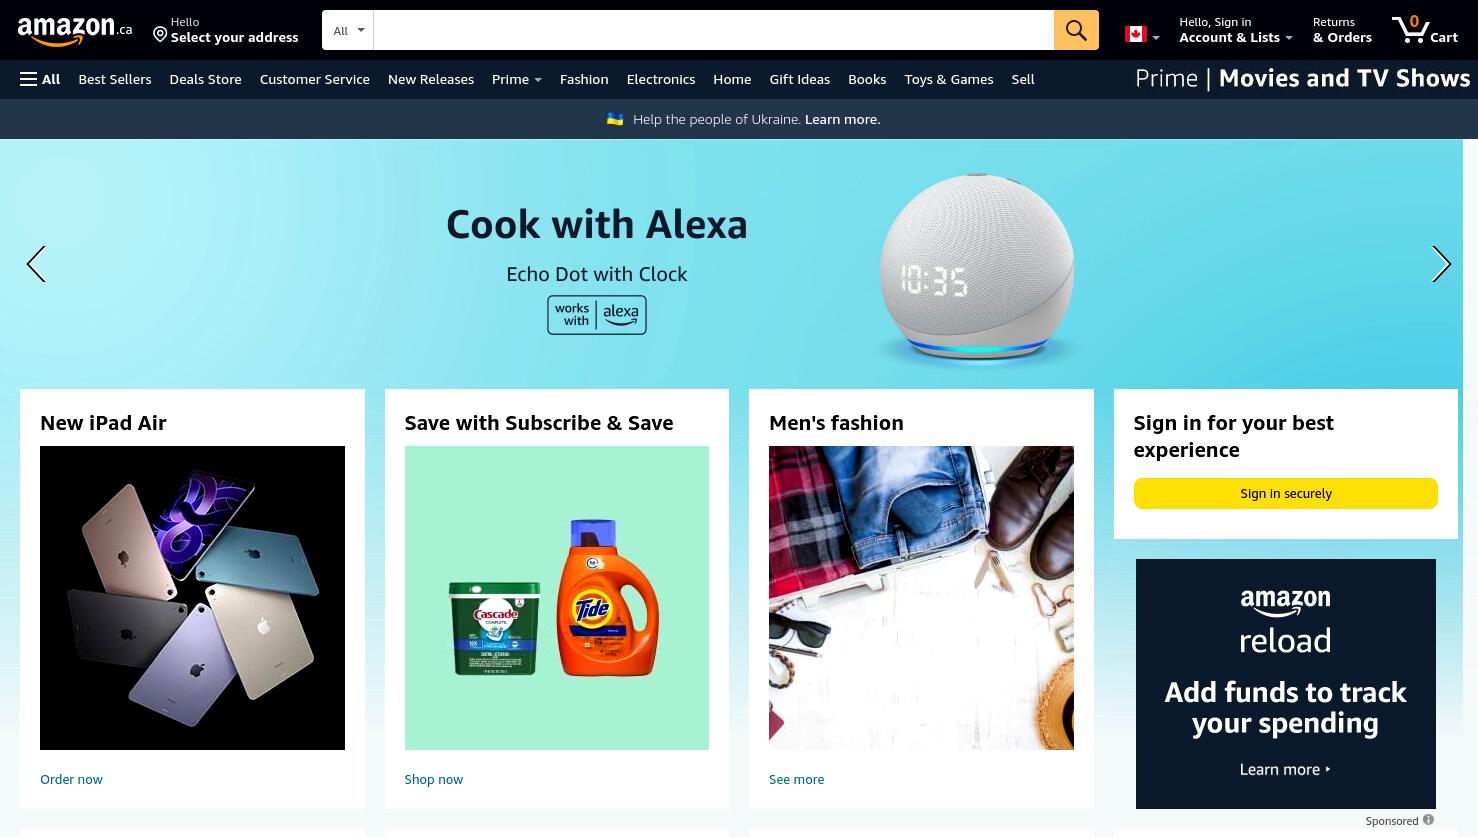Click the yellow Sign in securely button

(1286, 493)
